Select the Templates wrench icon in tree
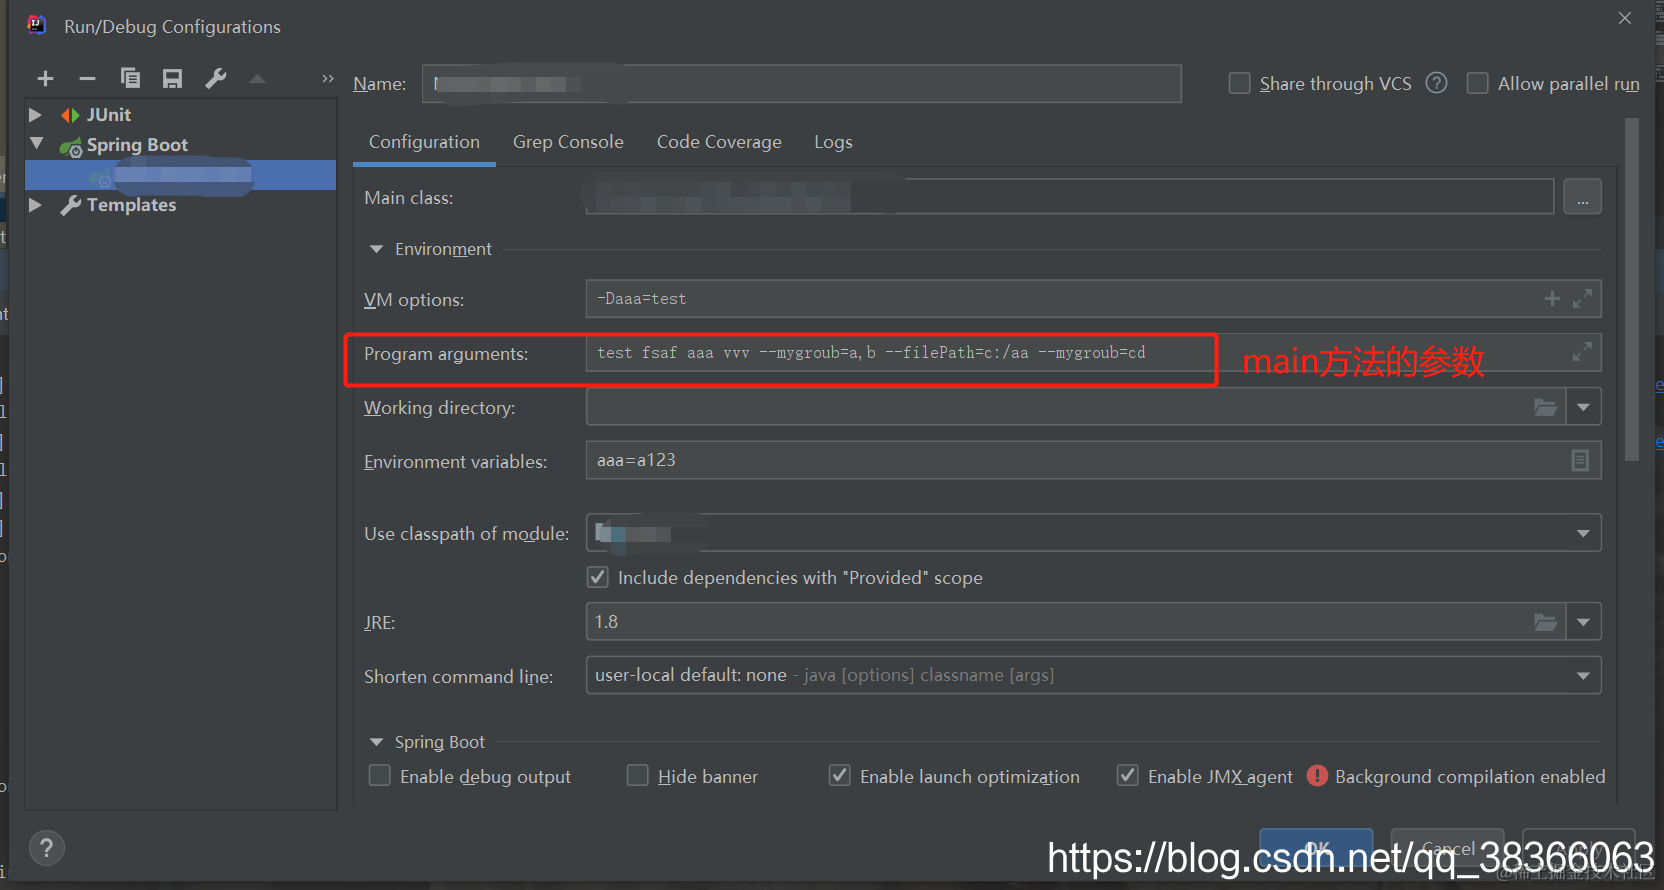 click(x=70, y=205)
